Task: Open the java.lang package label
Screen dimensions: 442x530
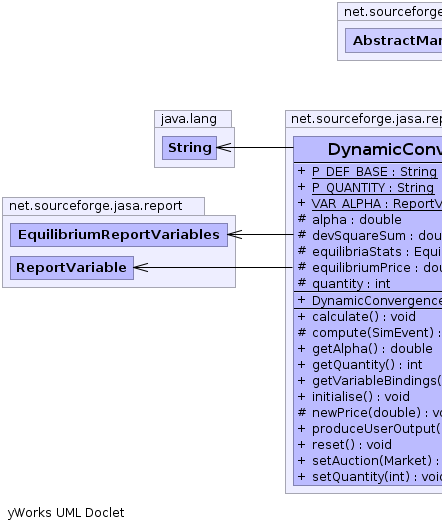Action: pyautogui.click(x=189, y=119)
